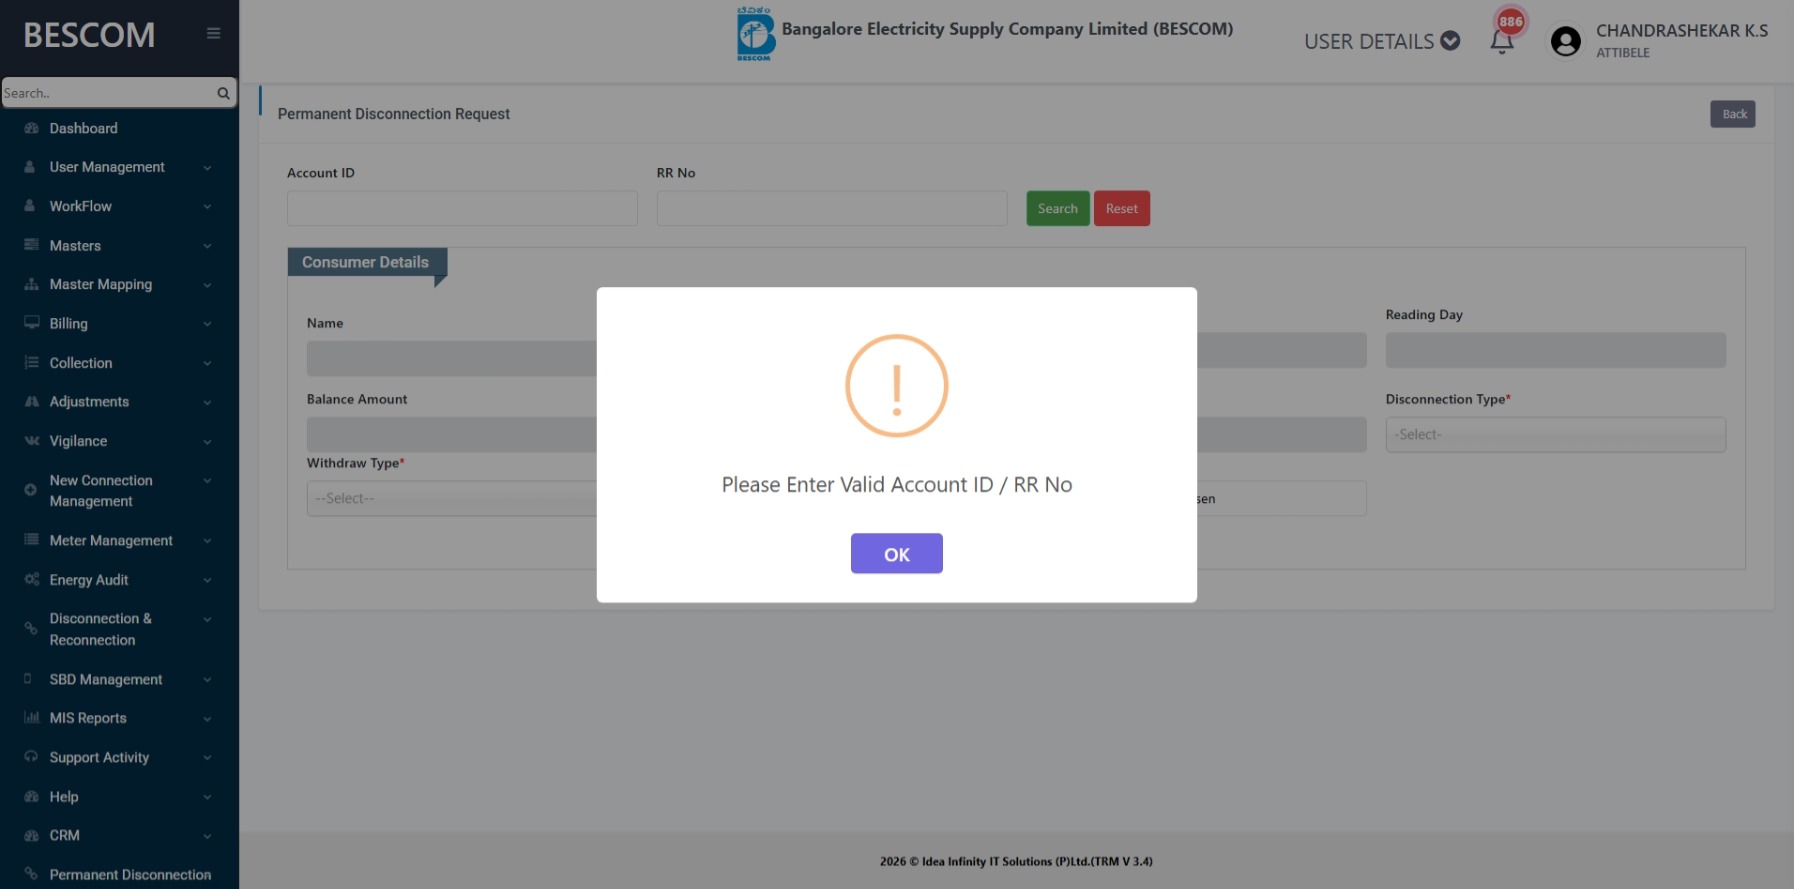1794x889 pixels.
Task: Expand the WorkFlow menu chevron
Action: [207, 207]
